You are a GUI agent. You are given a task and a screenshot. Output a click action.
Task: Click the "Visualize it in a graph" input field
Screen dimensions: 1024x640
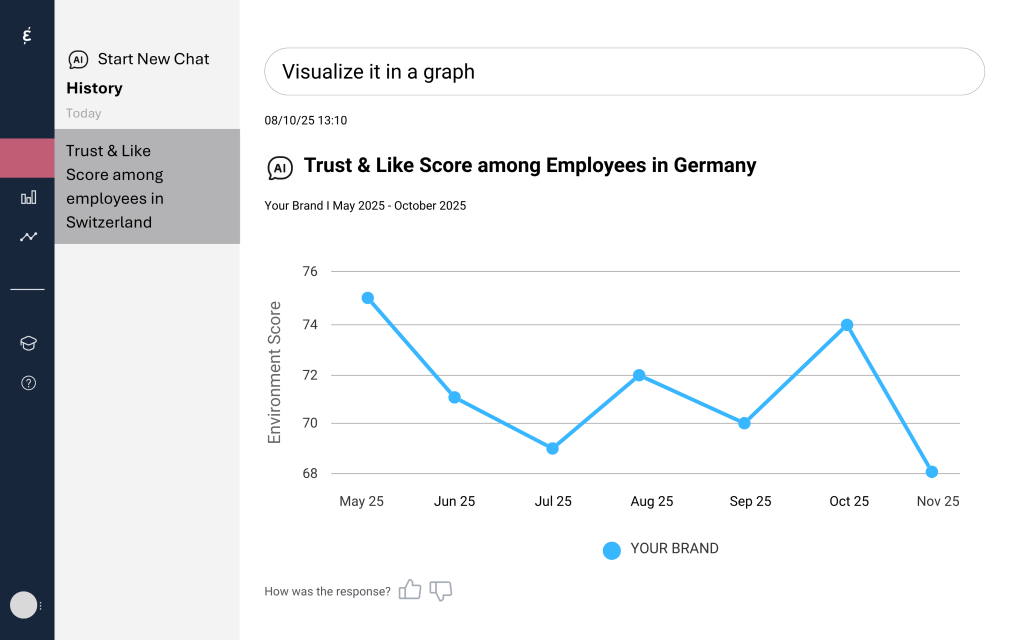coord(624,72)
